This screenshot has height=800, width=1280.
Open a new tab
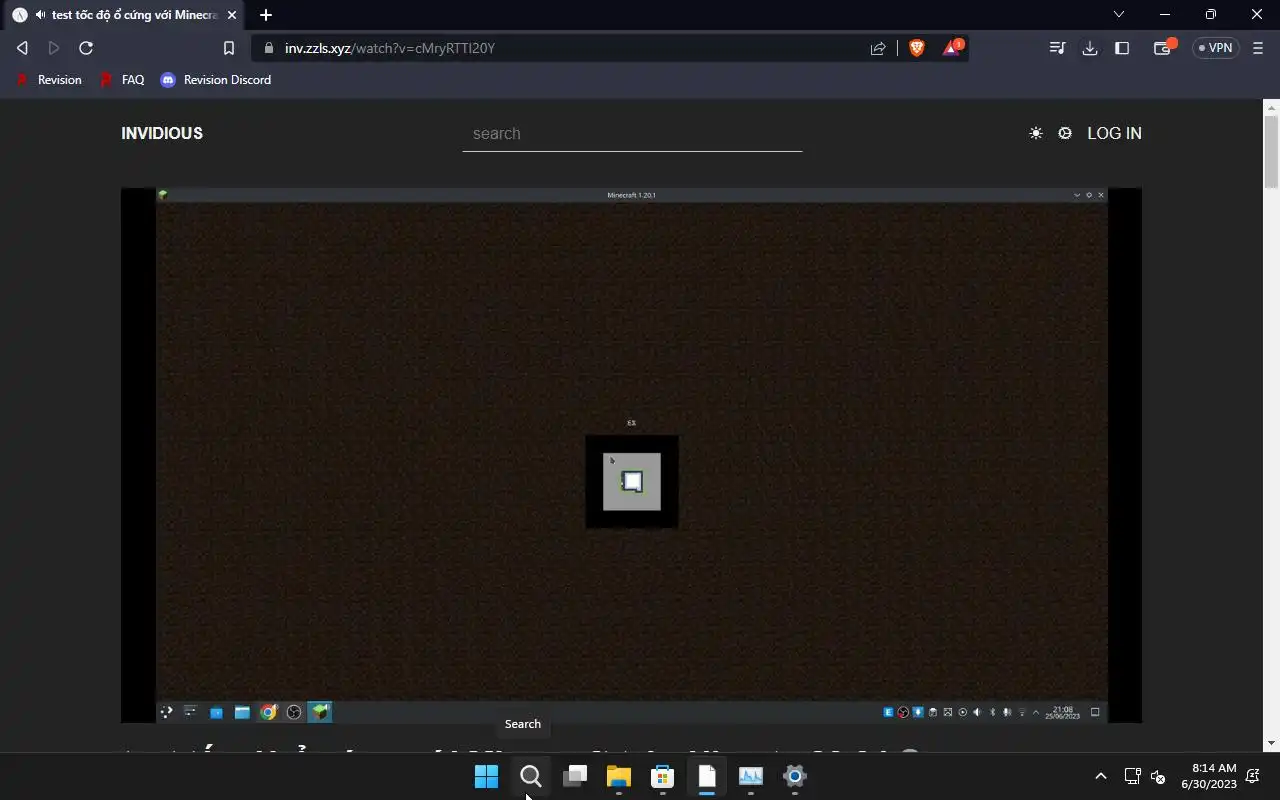click(x=266, y=15)
